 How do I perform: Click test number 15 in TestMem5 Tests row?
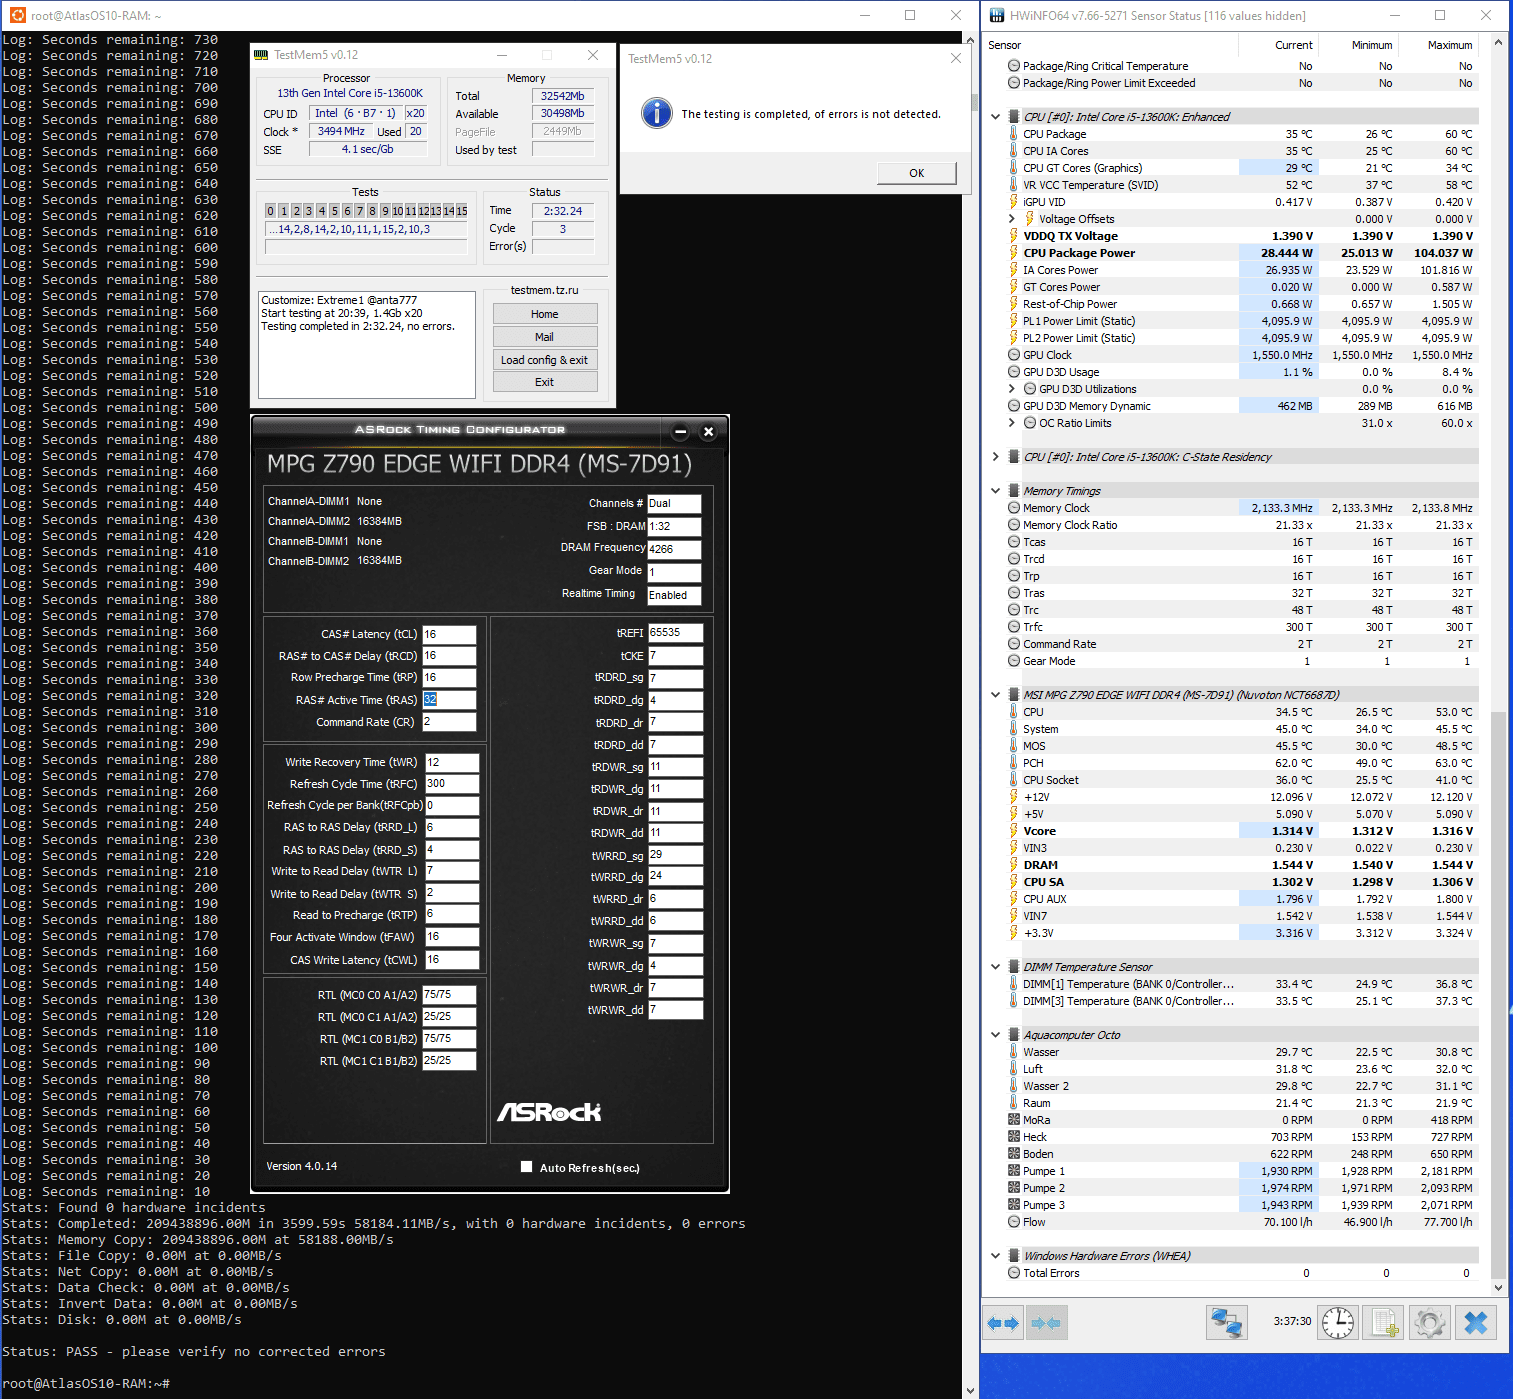click(461, 211)
